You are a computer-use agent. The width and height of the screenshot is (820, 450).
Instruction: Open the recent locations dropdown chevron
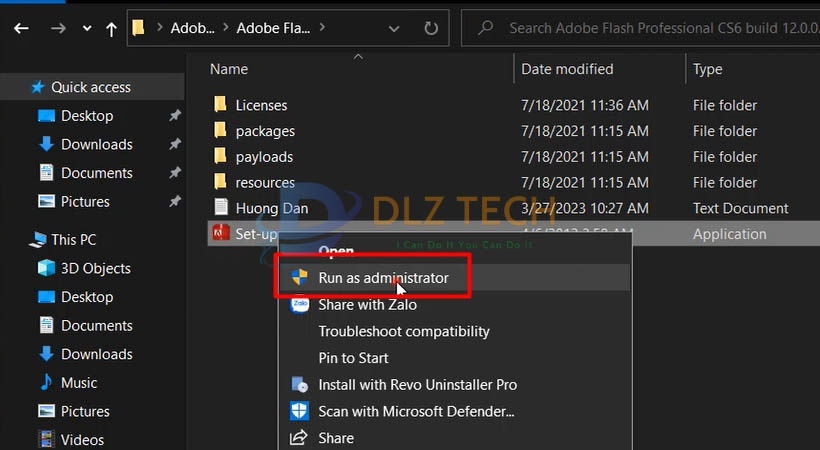coord(87,28)
